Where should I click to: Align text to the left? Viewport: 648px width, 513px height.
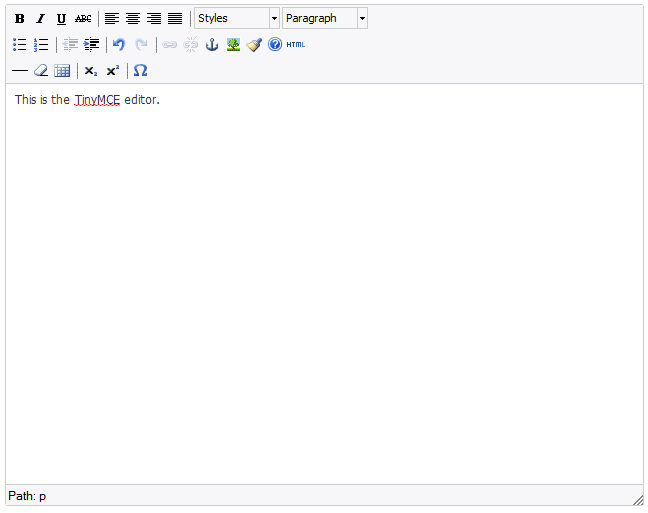112,19
